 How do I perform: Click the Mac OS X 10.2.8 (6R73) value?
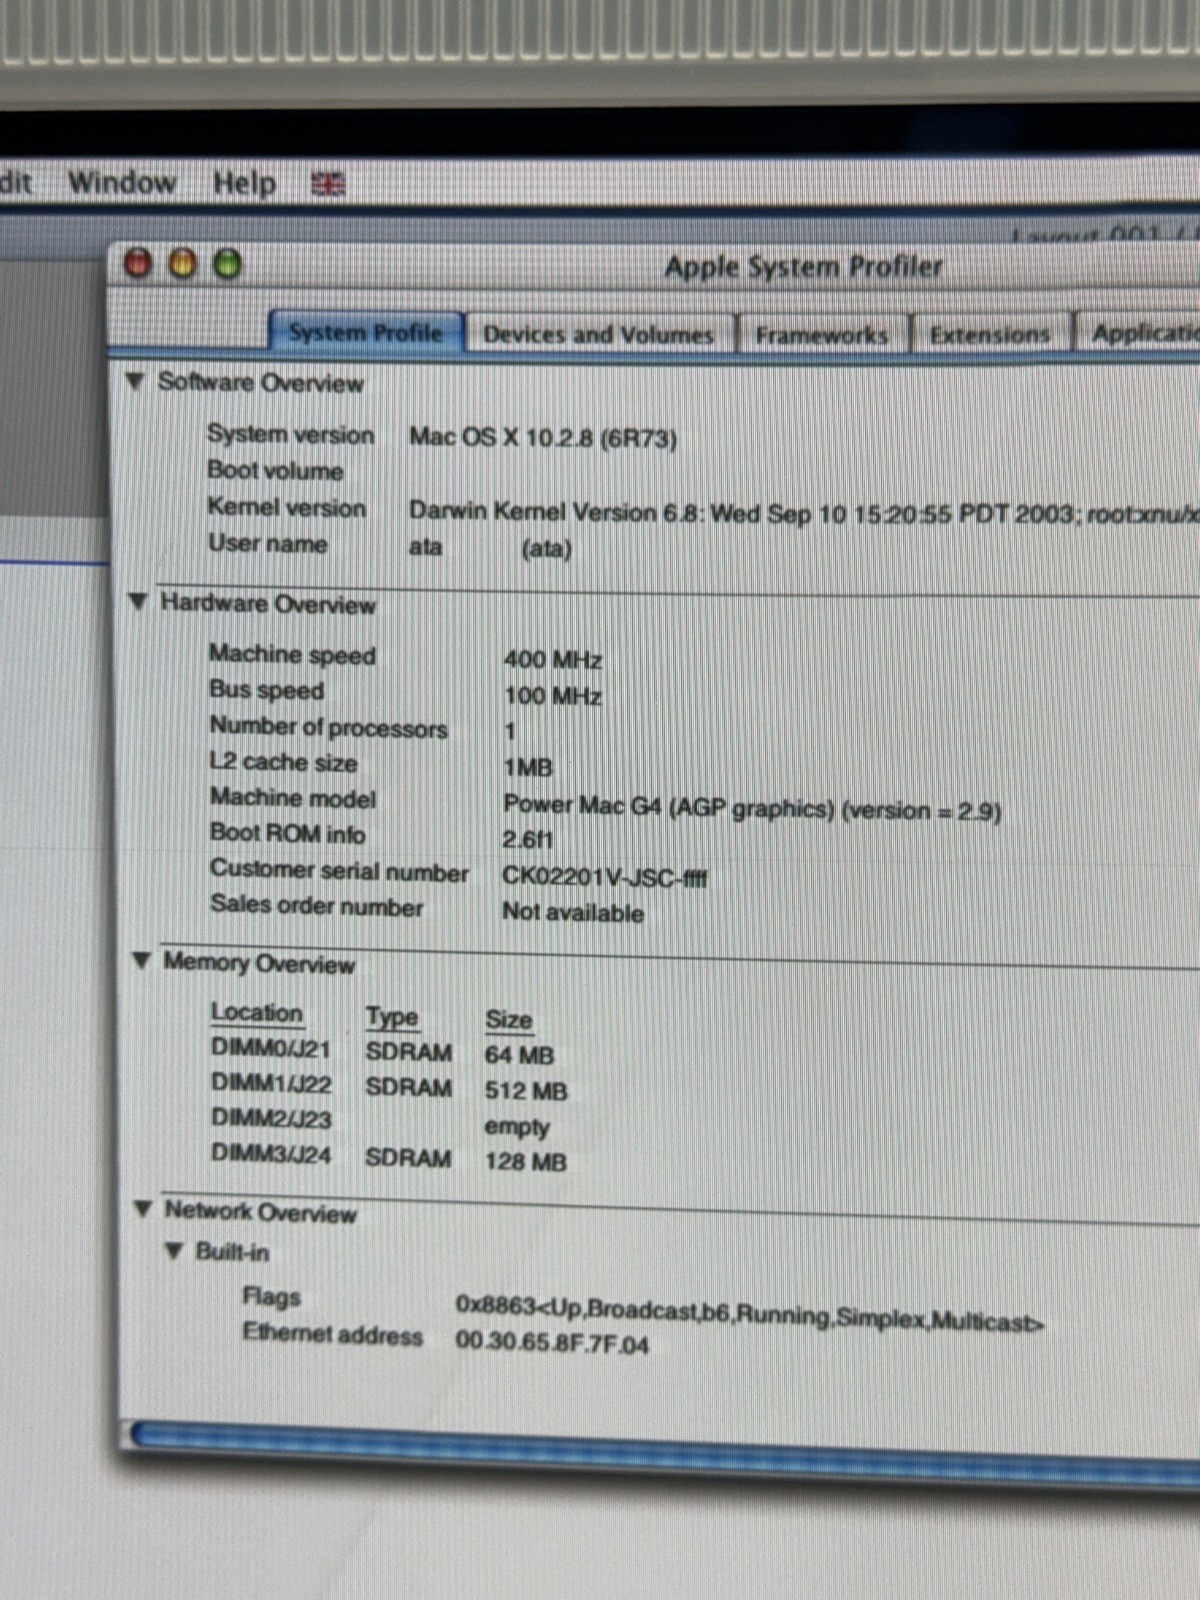[543, 438]
